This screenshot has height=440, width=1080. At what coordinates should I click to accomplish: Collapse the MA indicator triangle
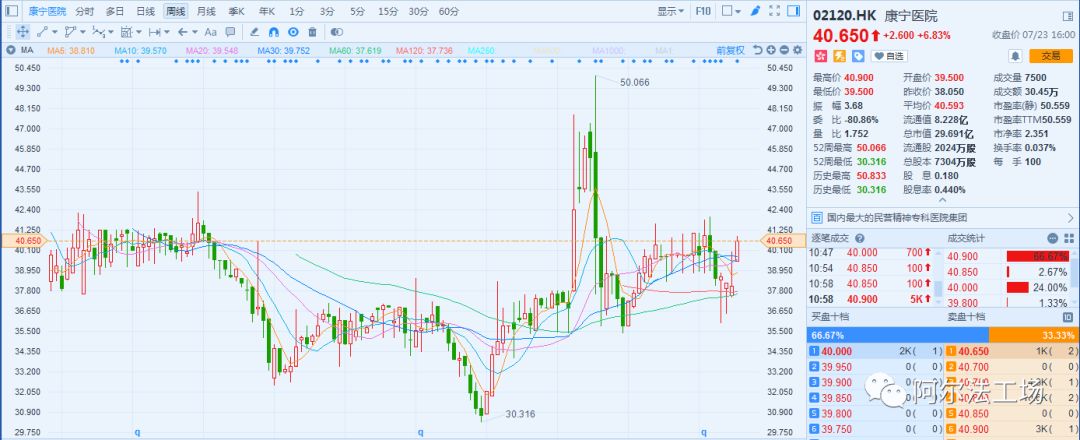coord(10,50)
